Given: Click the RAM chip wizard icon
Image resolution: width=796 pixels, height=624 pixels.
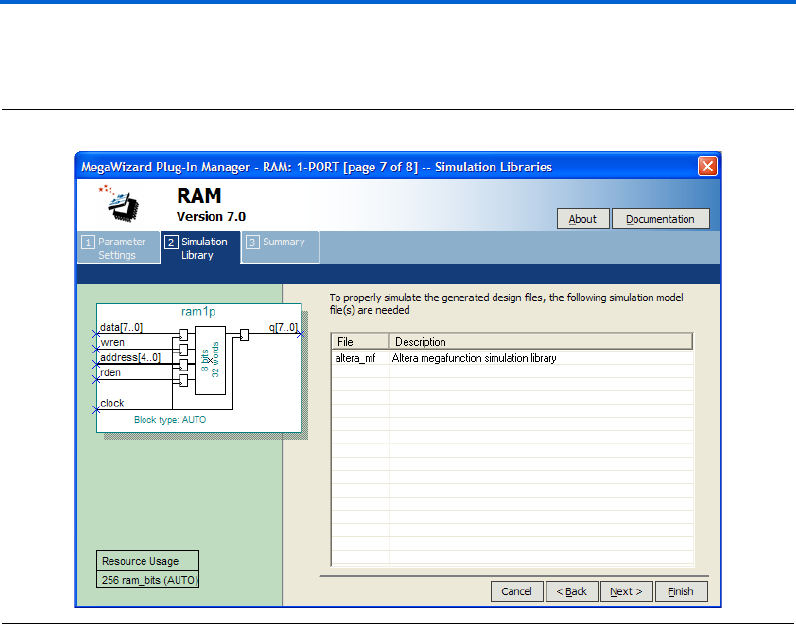Looking at the screenshot, I should tap(119, 203).
